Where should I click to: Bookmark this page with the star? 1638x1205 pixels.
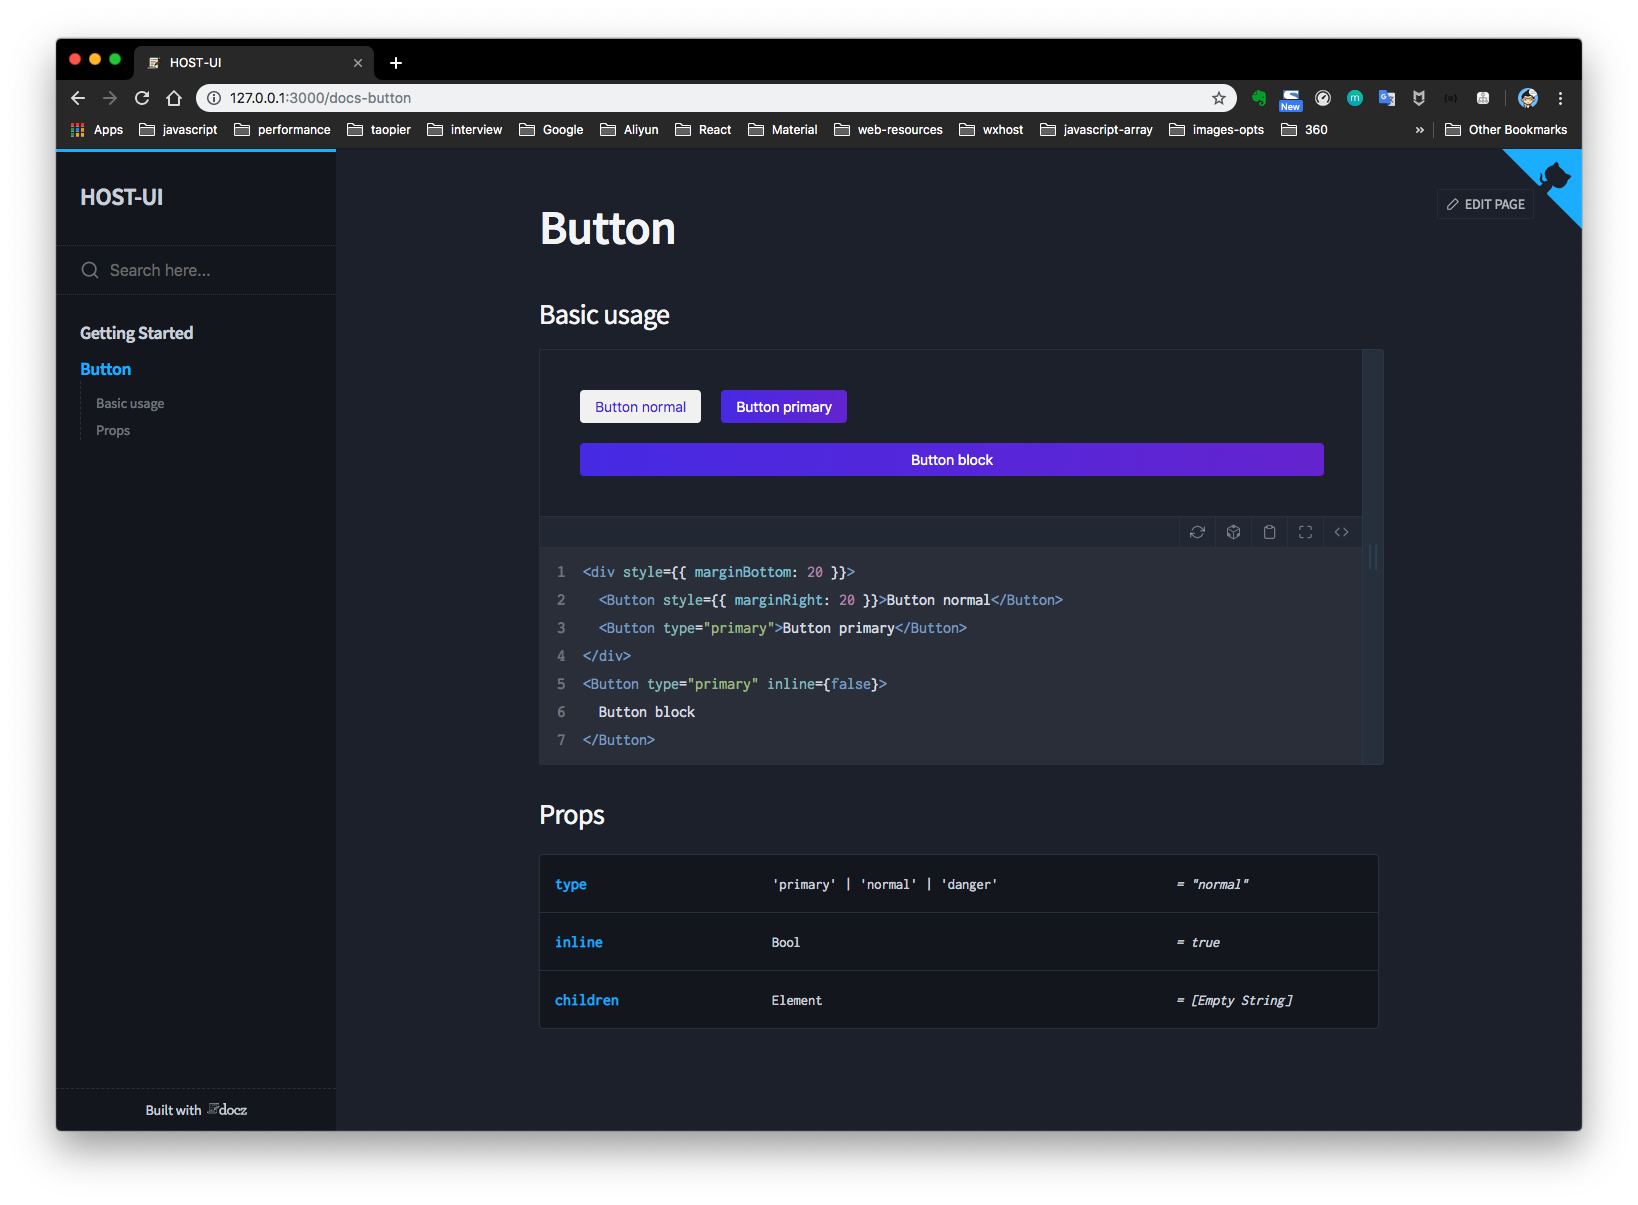pos(1218,98)
